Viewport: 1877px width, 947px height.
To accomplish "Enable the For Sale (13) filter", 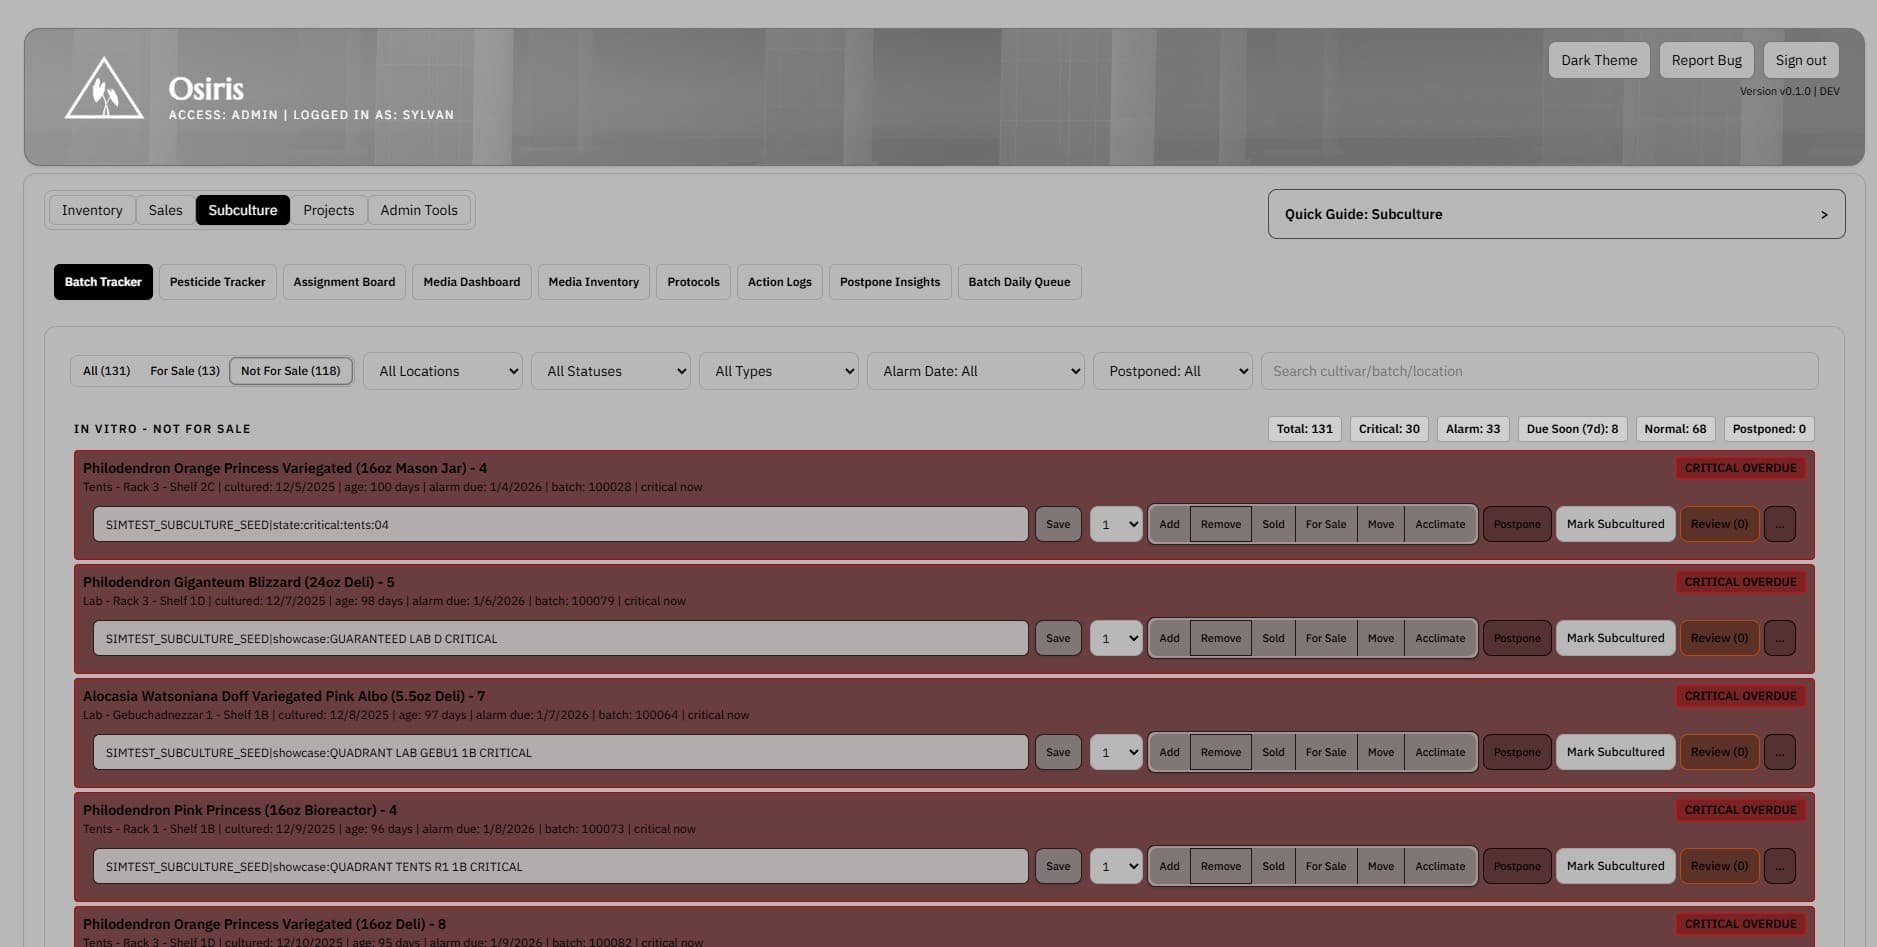I will pyautogui.click(x=184, y=370).
